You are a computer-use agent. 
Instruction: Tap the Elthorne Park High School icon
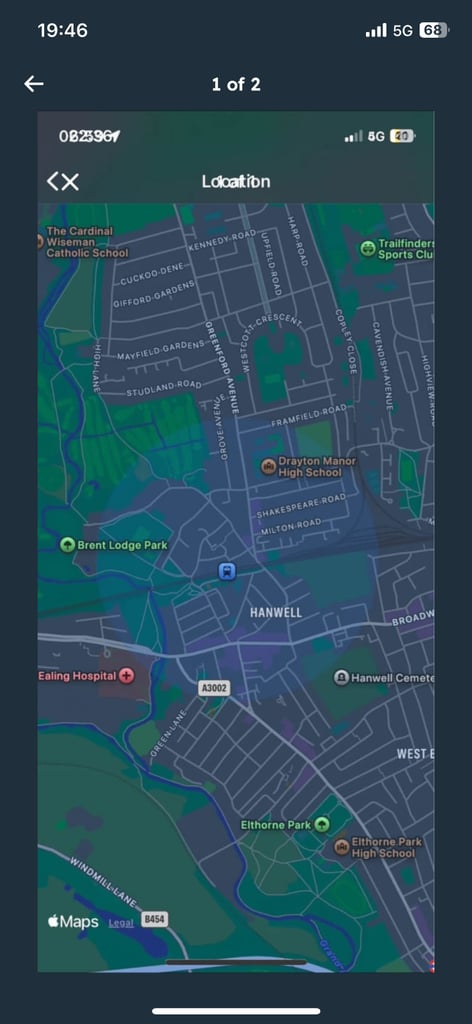coord(341,847)
